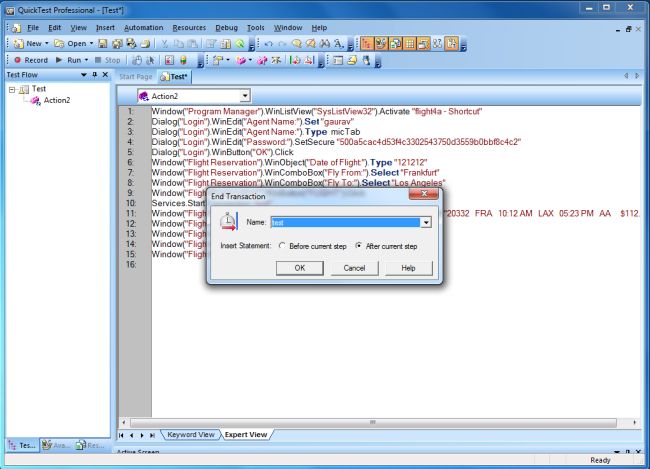The image size is (650, 469).
Task: Expand the Run button dropdown arrow
Action: coord(86,60)
